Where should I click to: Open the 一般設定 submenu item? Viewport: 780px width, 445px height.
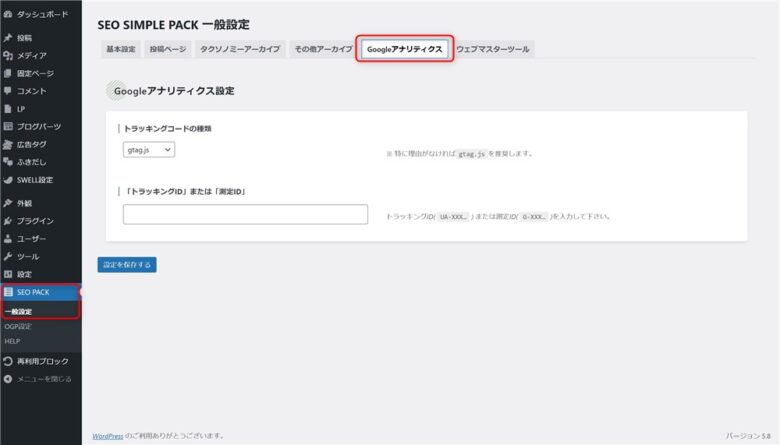pyautogui.click(x=18, y=312)
